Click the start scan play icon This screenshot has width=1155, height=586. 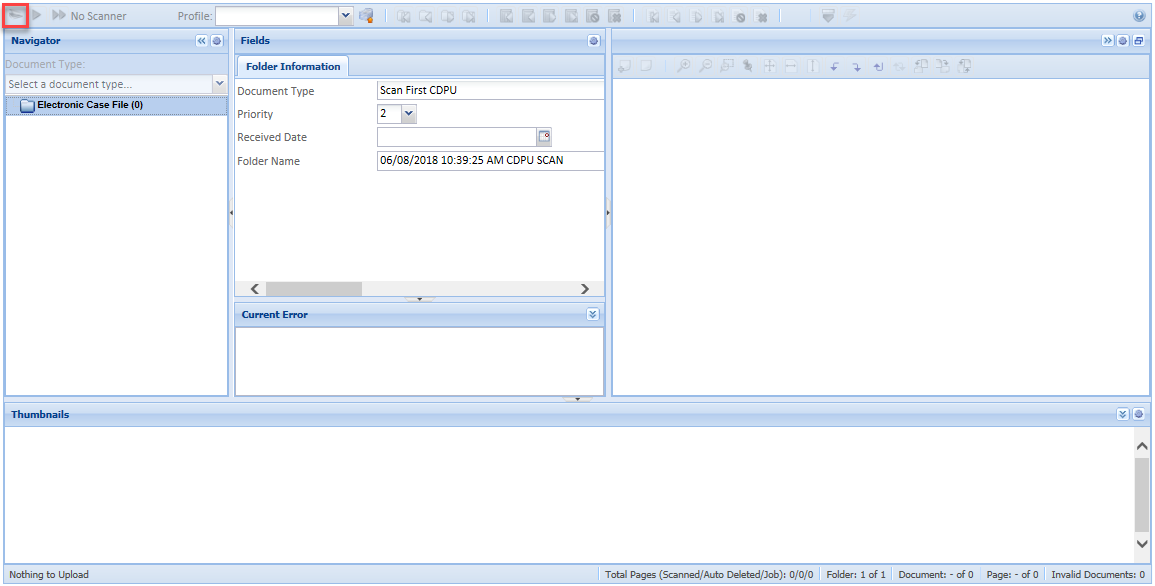tap(37, 16)
